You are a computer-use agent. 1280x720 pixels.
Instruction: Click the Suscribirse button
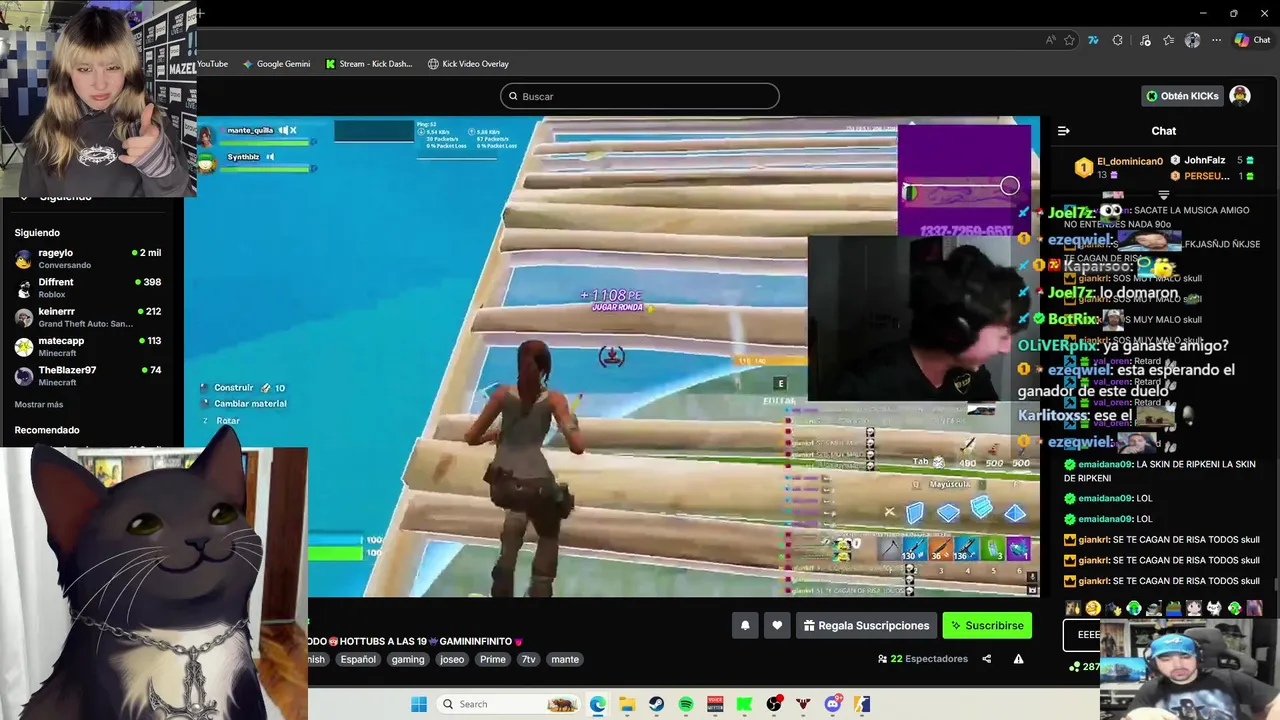pos(987,626)
